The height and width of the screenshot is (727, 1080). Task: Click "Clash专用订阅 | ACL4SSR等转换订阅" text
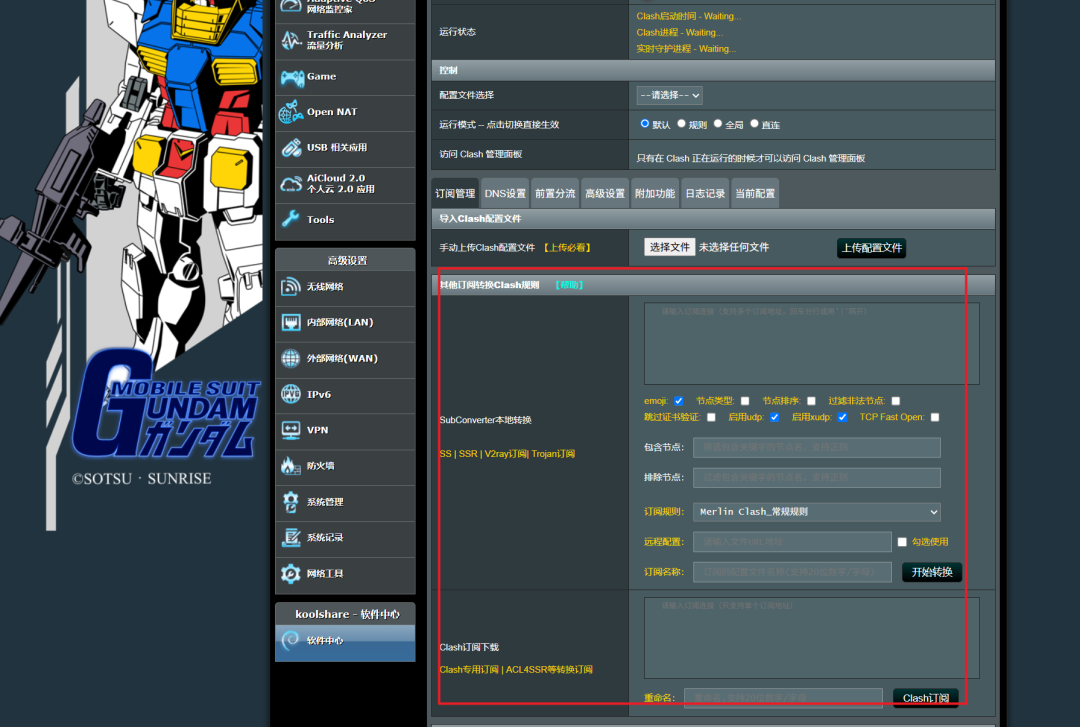(516, 670)
